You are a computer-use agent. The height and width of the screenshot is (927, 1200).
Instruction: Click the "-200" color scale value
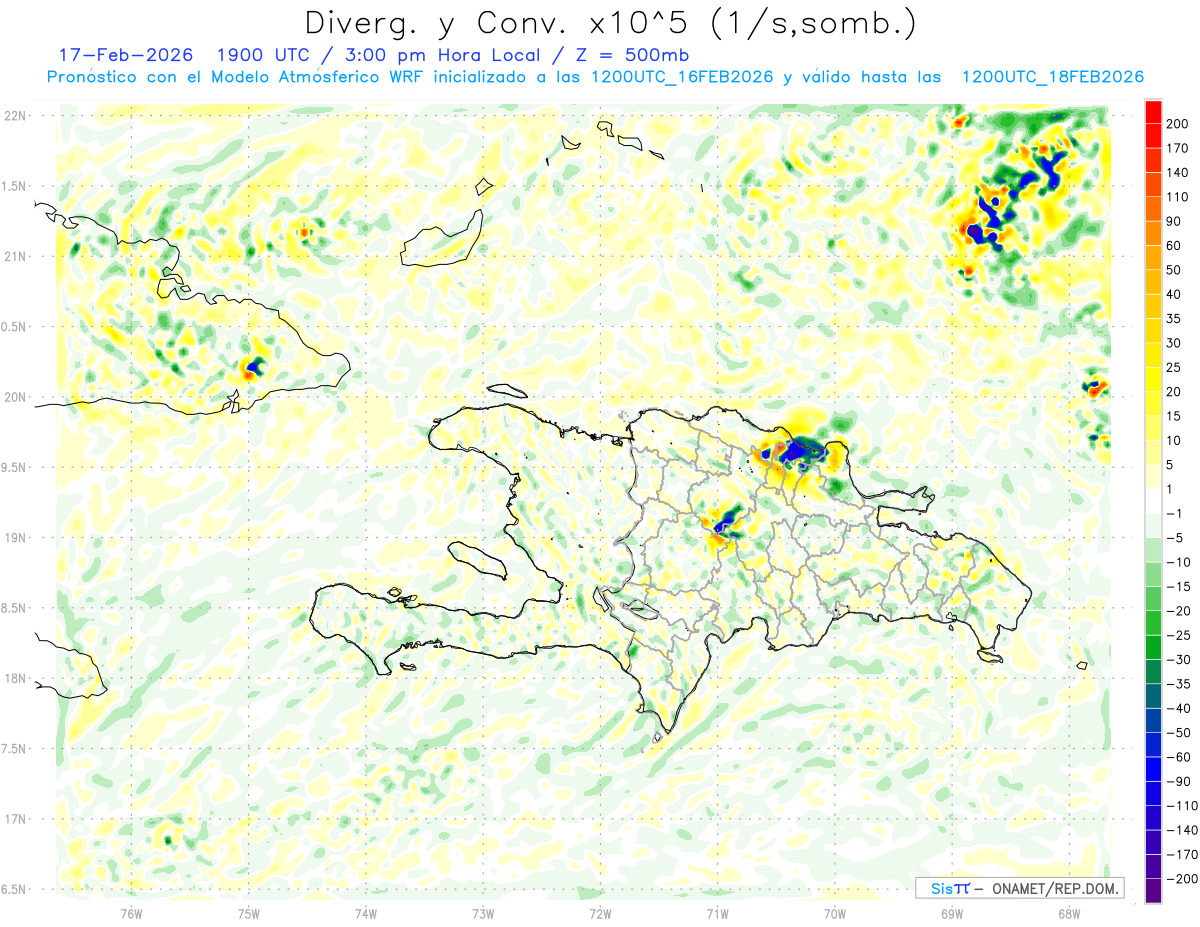point(1182,878)
